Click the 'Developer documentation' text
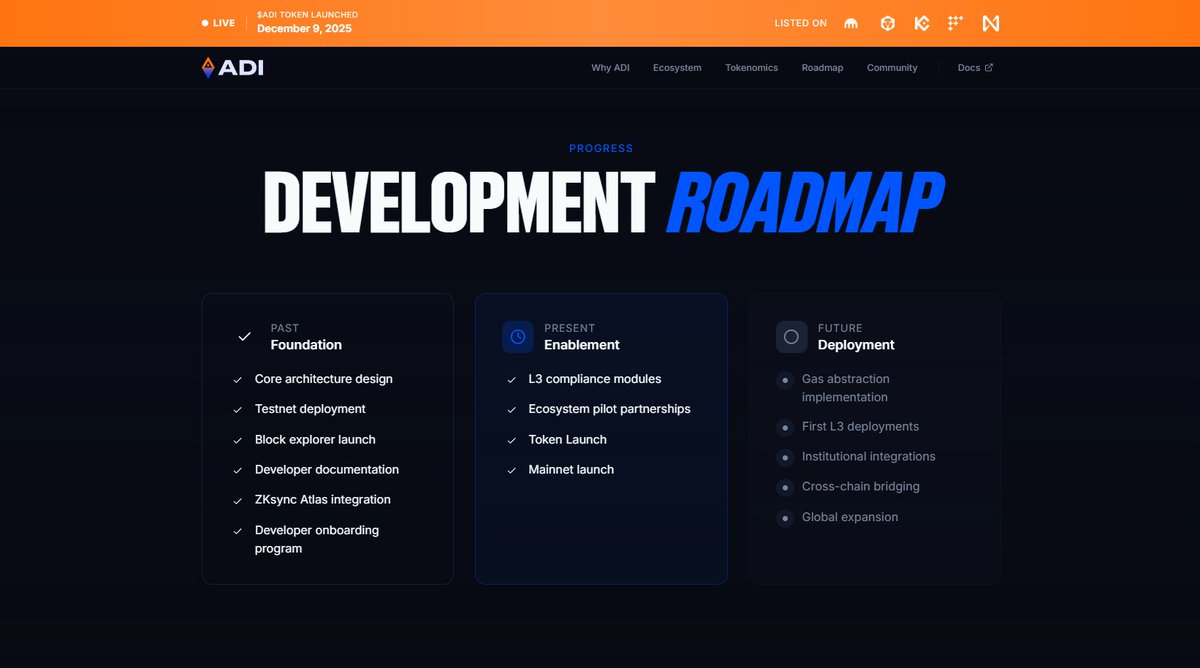The height and width of the screenshot is (668, 1200). pos(327,470)
